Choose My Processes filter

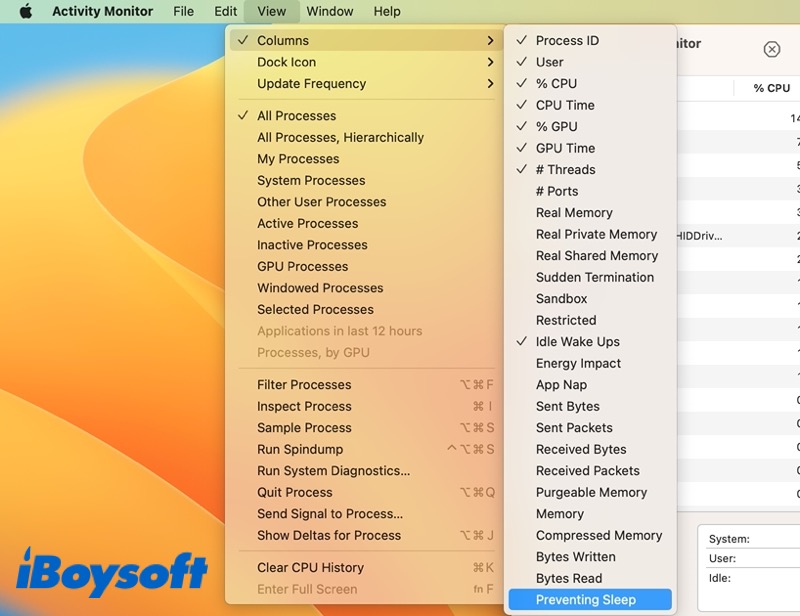(x=298, y=159)
